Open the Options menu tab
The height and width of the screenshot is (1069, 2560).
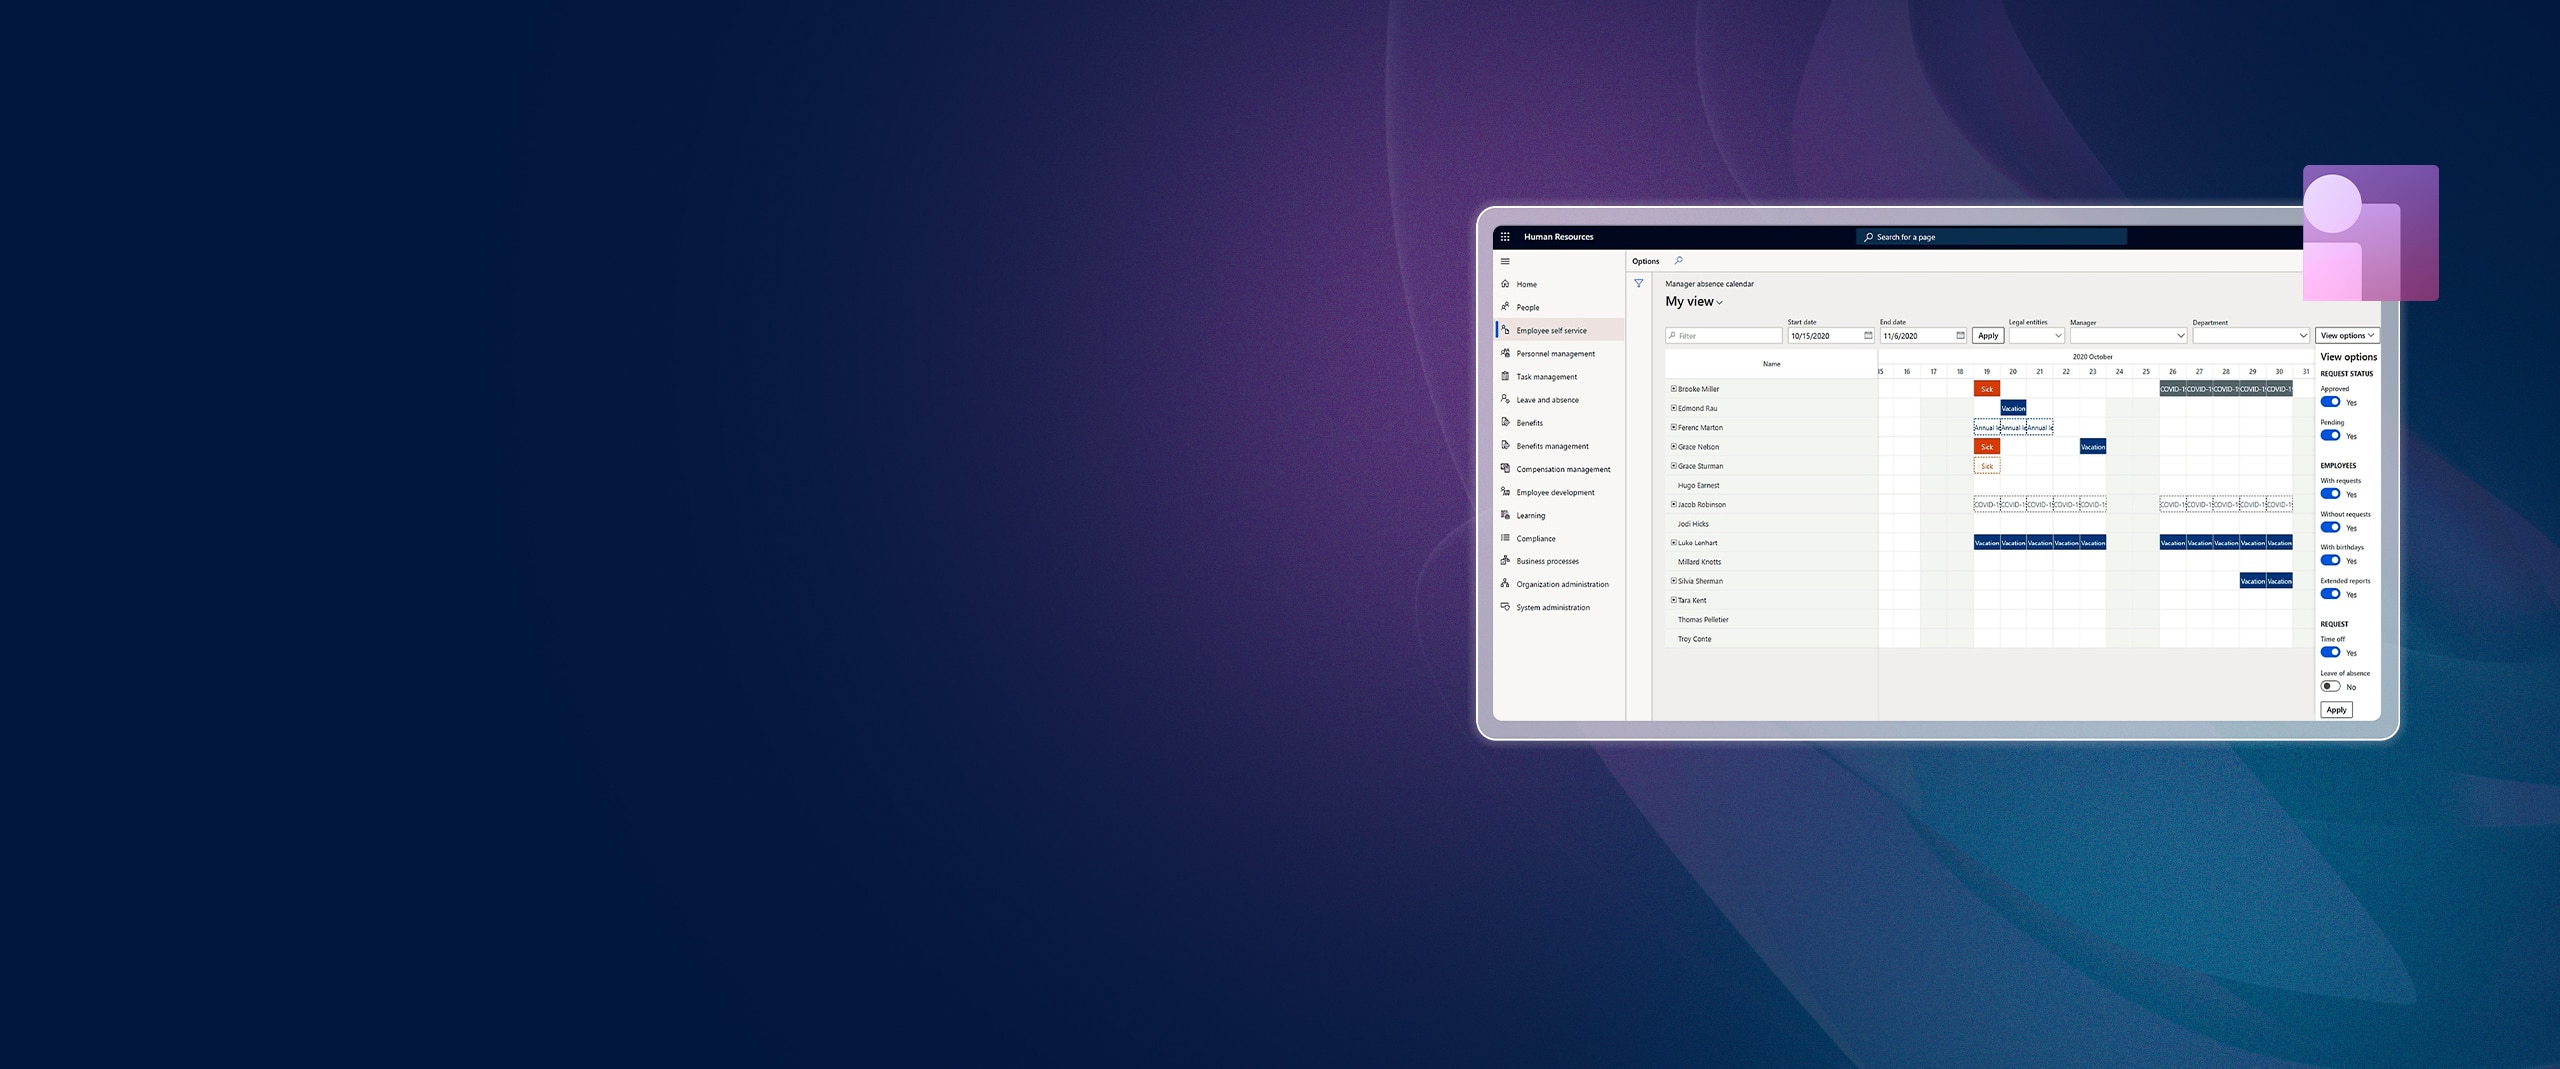point(1648,261)
